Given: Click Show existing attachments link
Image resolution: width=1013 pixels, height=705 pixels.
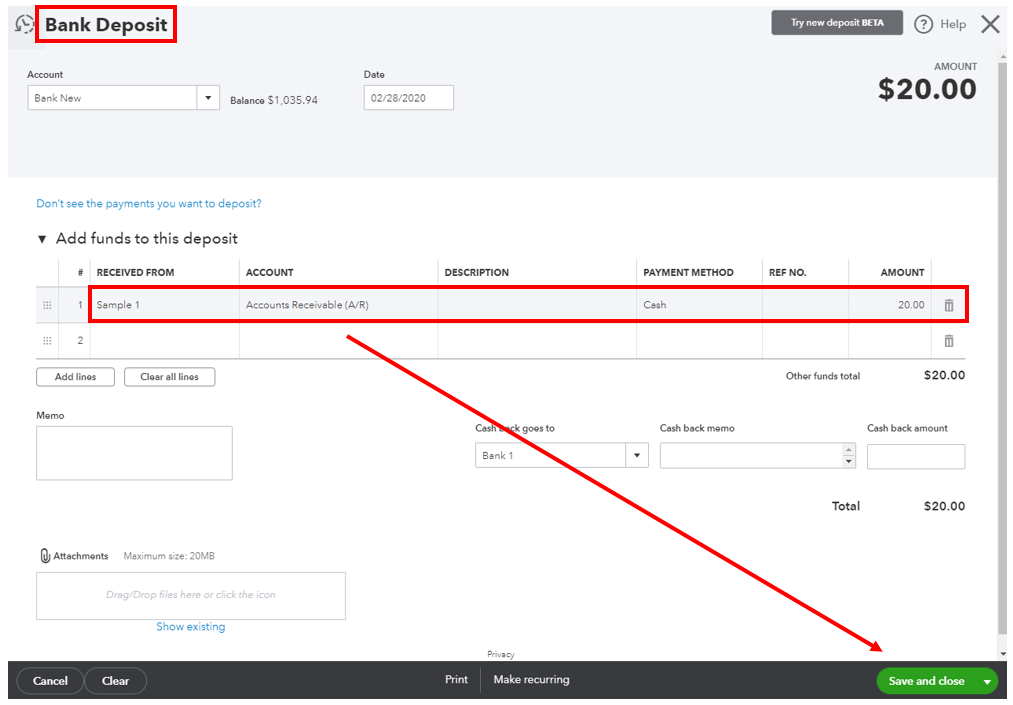Looking at the screenshot, I should tap(190, 625).
